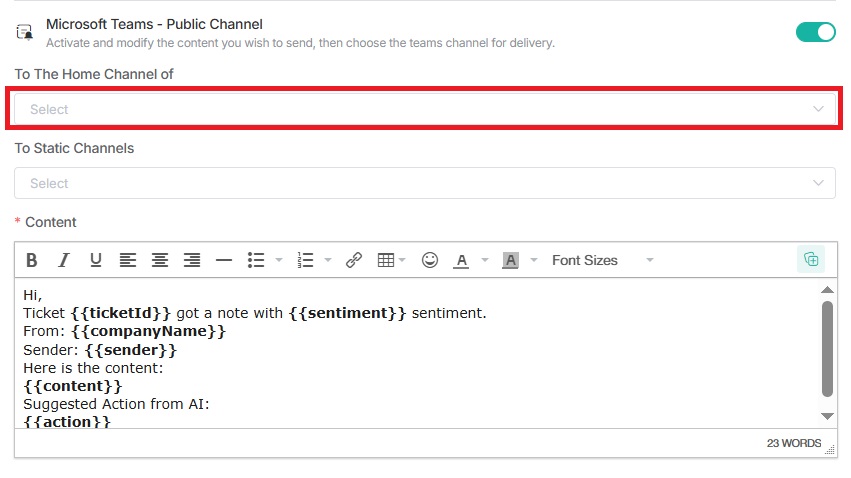Expand background color palette arrow
This screenshot has width=851, height=478.
point(534,260)
